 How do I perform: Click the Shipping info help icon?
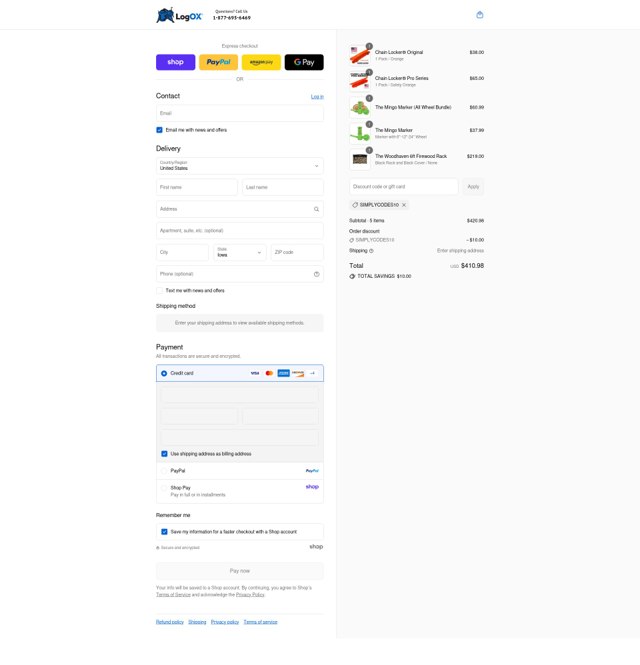tap(372, 251)
